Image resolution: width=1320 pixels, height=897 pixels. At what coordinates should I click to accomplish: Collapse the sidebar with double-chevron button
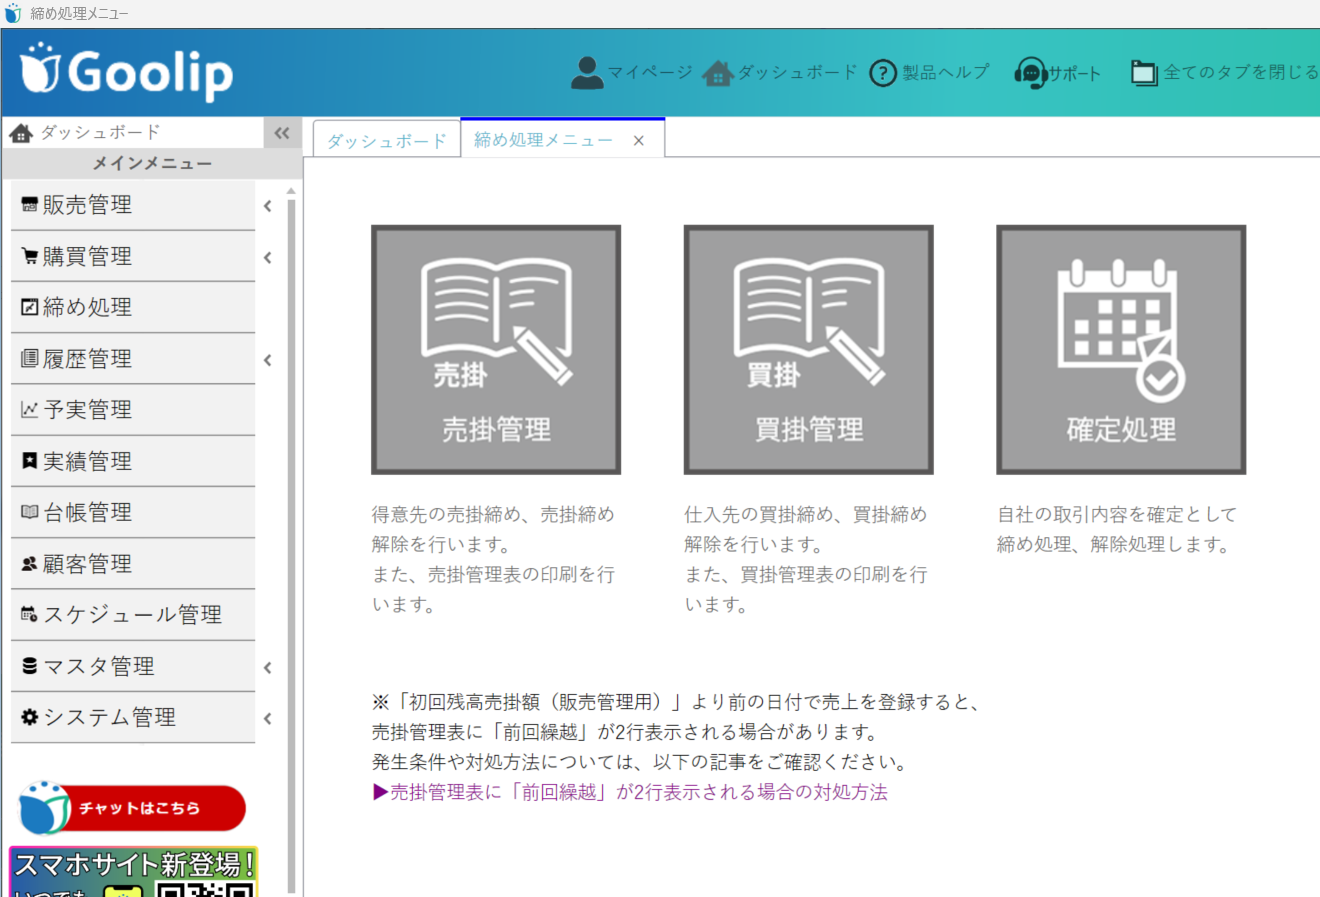click(282, 132)
